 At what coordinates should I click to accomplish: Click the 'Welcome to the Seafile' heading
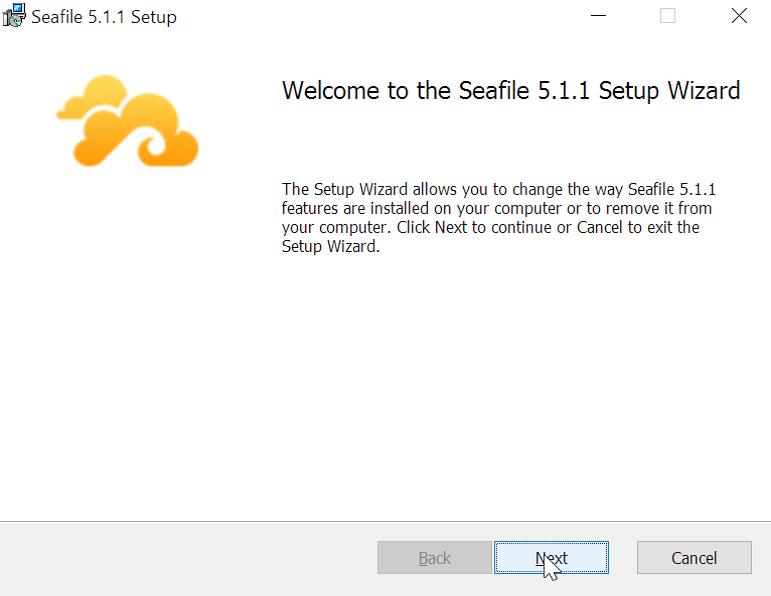tap(405, 90)
